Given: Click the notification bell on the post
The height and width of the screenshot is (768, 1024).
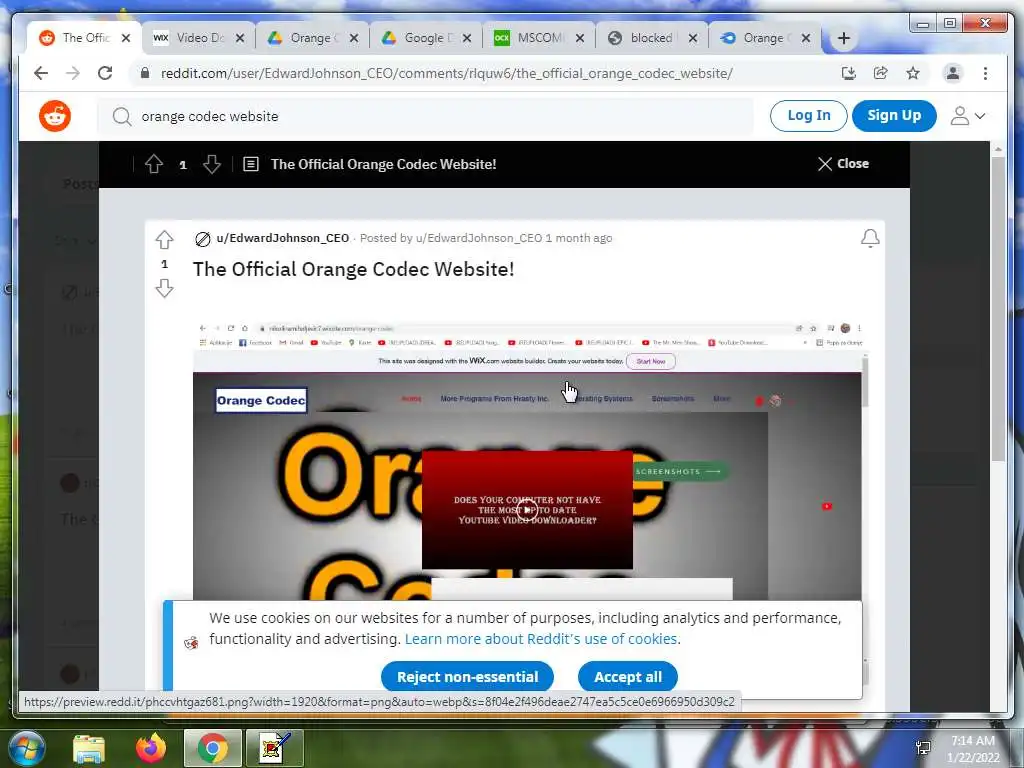Looking at the screenshot, I should pyautogui.click(x=870, y=238).
